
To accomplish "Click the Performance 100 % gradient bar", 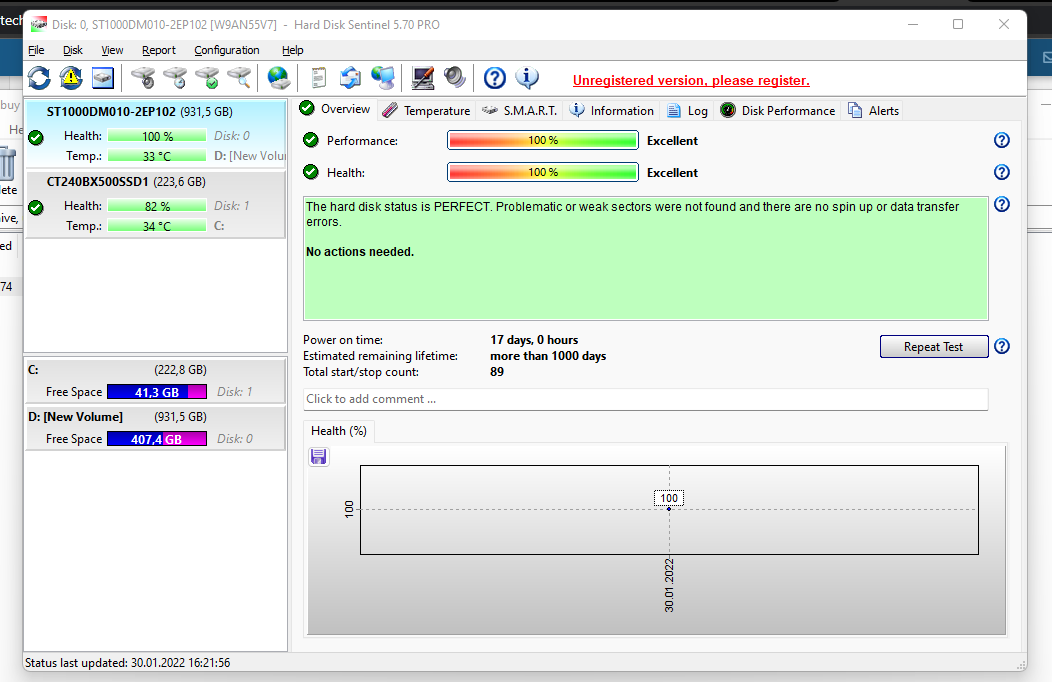I will (543, 140).
